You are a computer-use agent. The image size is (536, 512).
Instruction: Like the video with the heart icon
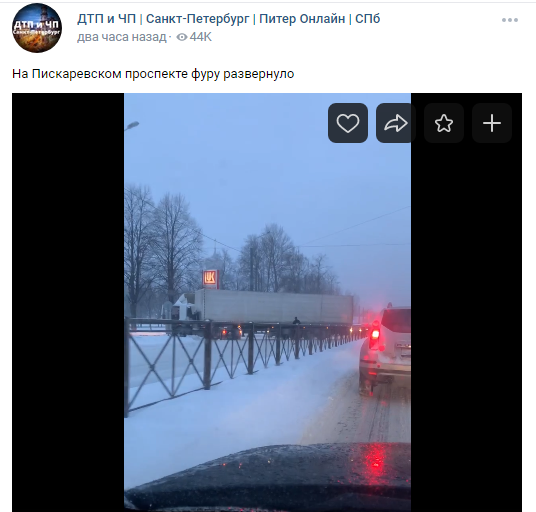(x=348, y=123)
